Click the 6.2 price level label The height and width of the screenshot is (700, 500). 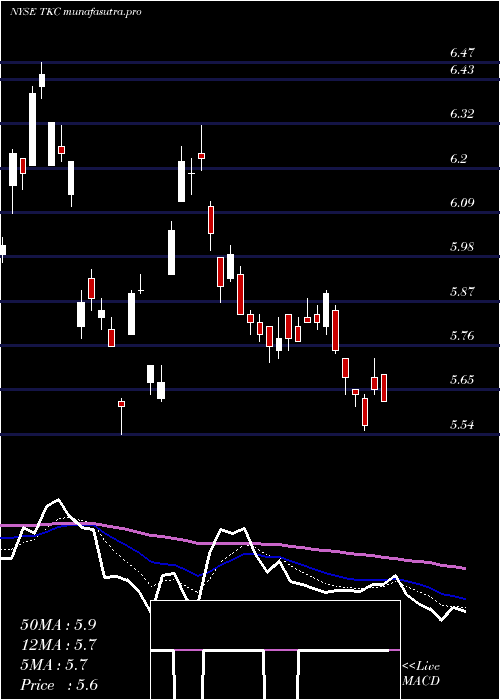458,158
